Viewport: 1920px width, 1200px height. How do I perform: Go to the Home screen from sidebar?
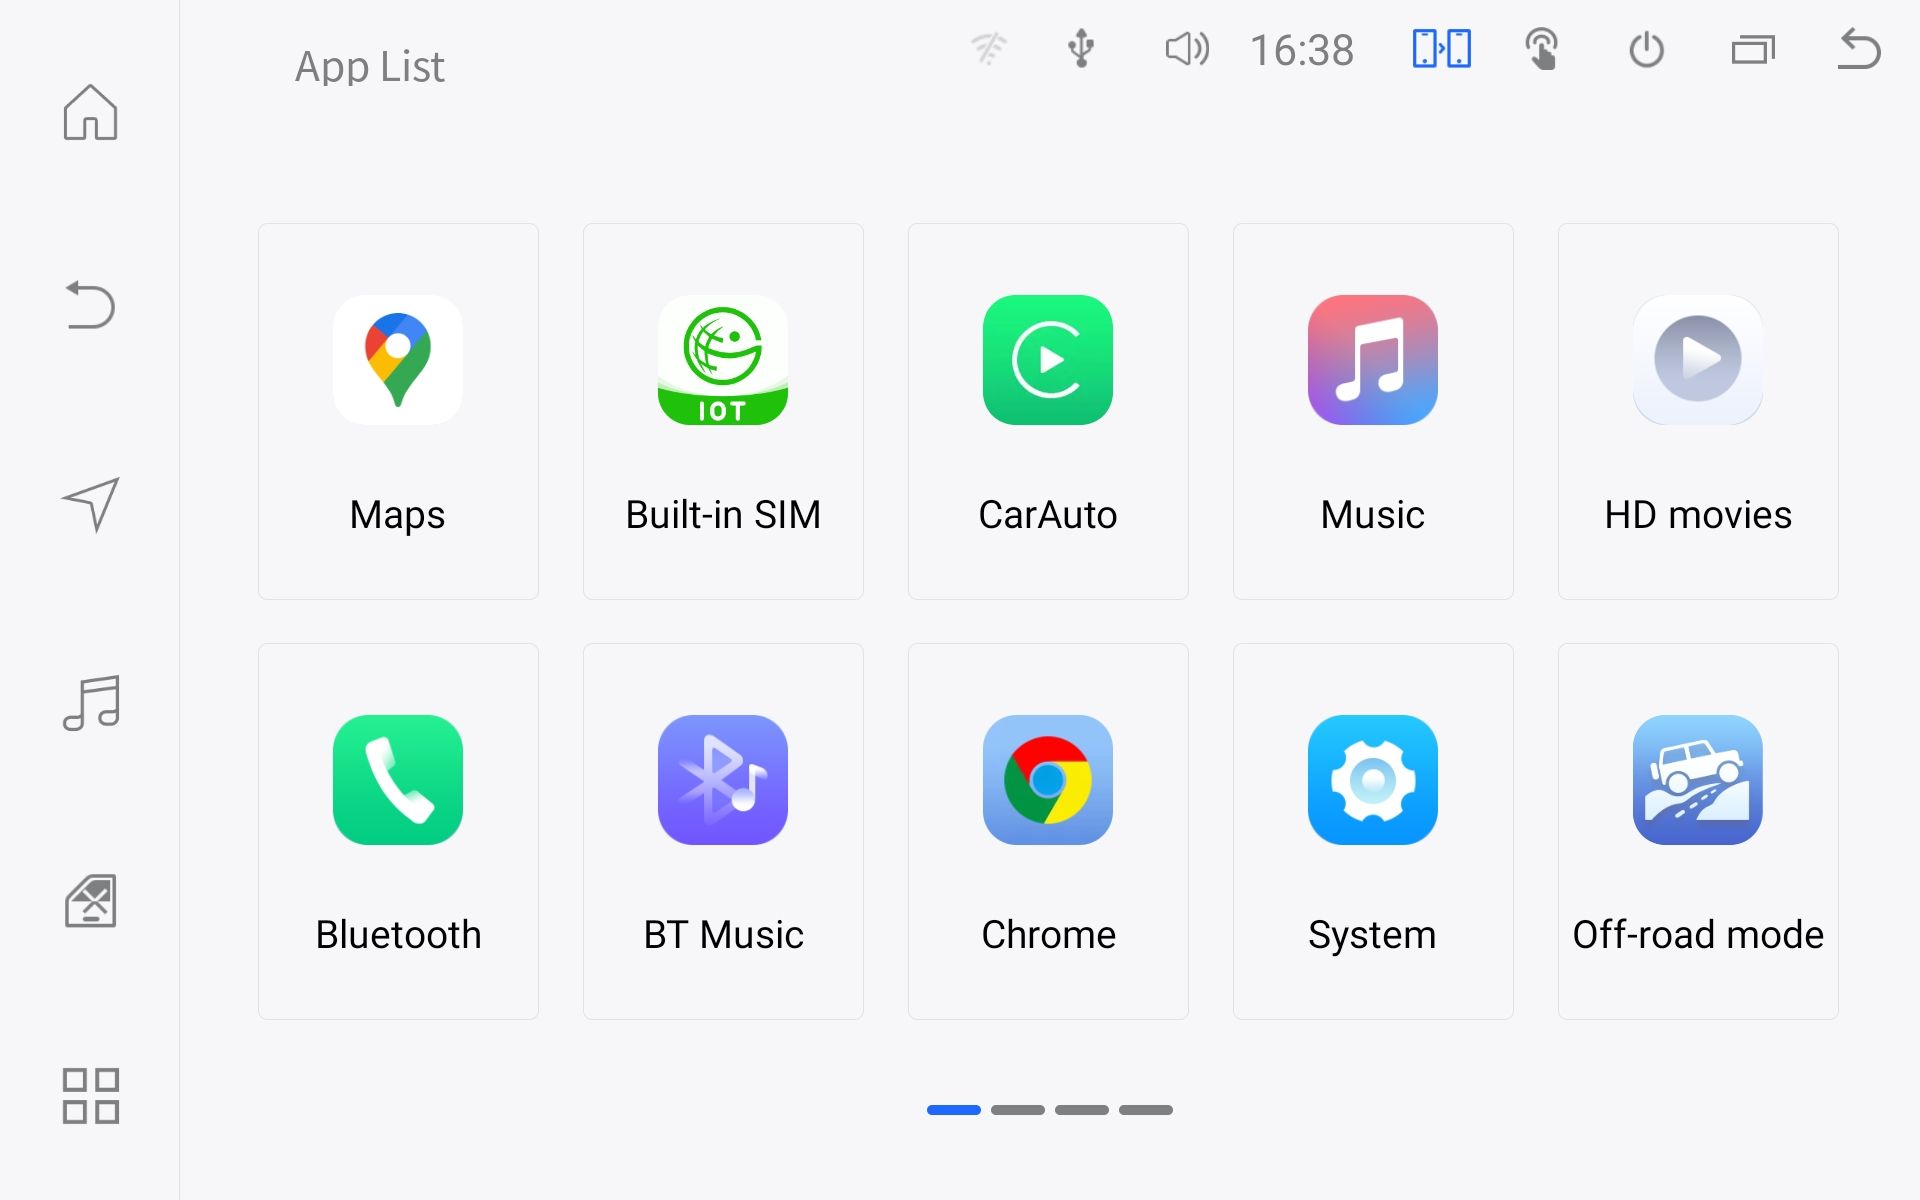coord(91,112)
